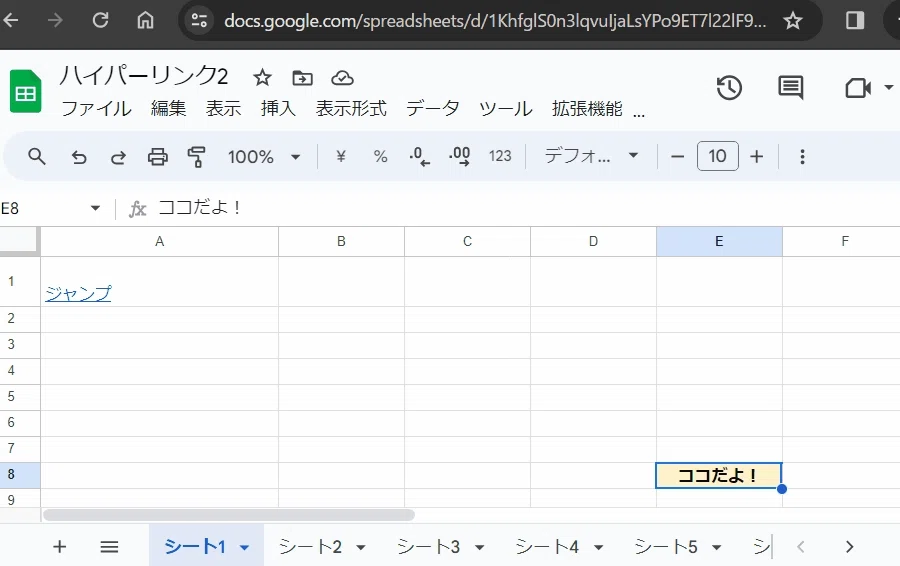The image size is (900, 566).
Task: Open the 表示 menu
Action: pyautogui.click(x=223, y=108)
